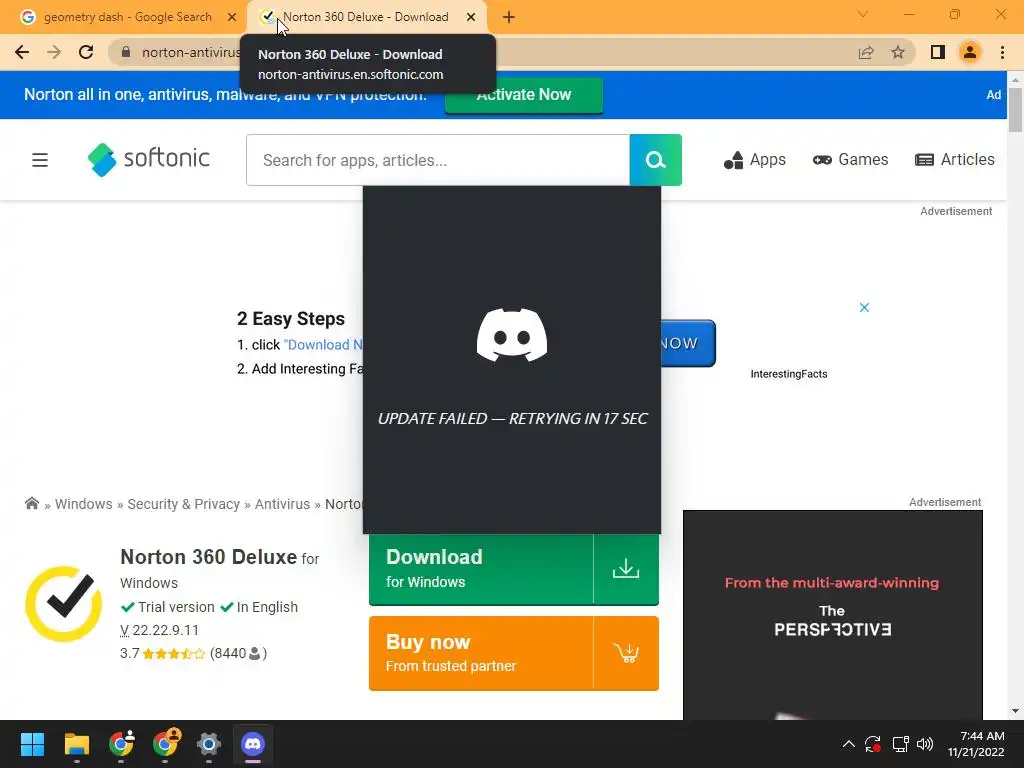Click the star rating 3.7
Viewport: 1024px width, 768px height.
173,653
